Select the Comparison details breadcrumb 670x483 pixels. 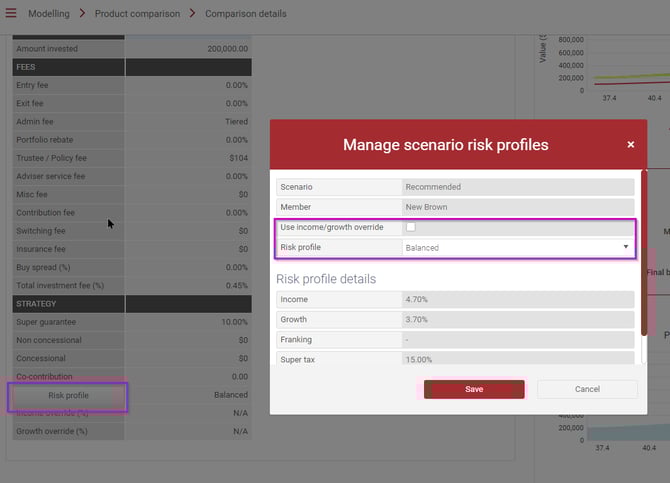click(x=245, y=14)
